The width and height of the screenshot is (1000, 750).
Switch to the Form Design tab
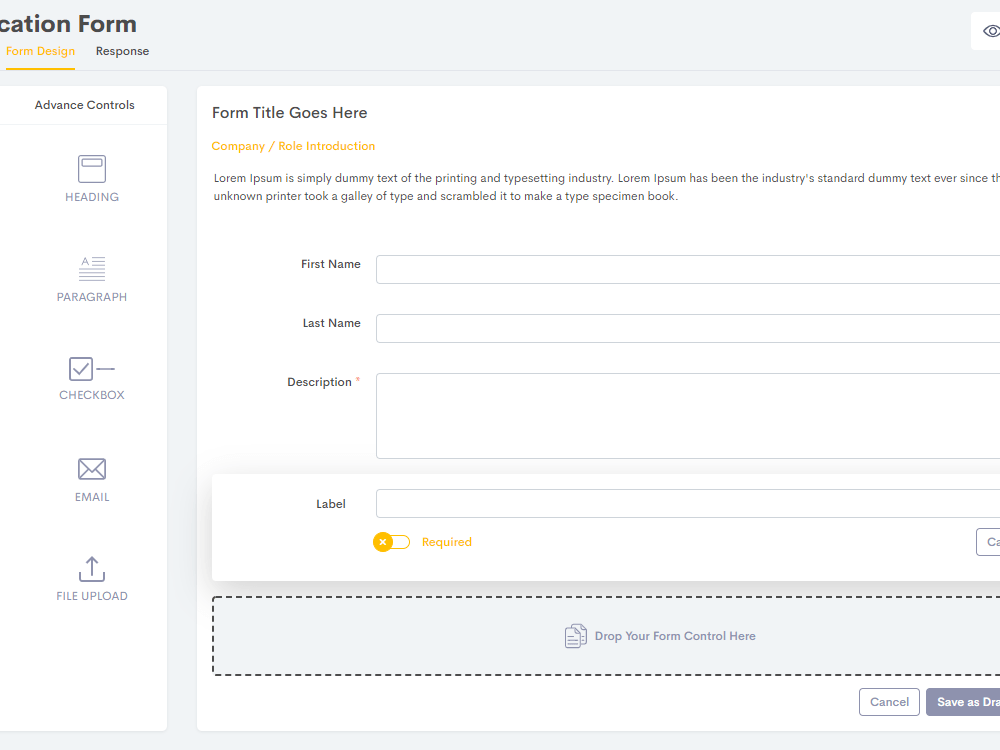pyautogui.click(x=40, y=51)
